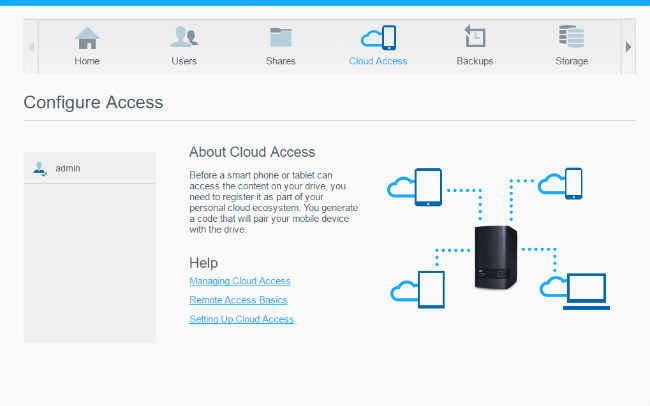Open the Backups clock icon
The height and width of the screenshot is (406, 650).
coord(475,36)
